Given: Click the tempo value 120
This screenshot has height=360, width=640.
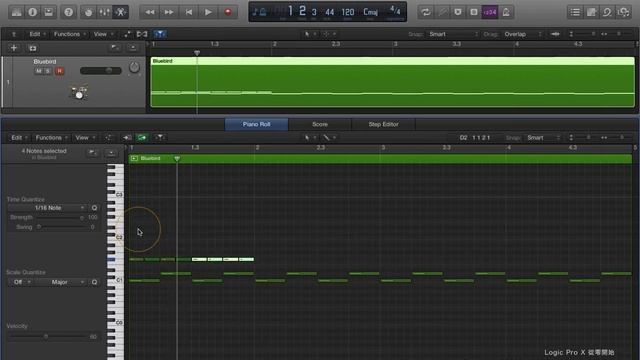Looking at the screenshot, I should coord(348,12).
